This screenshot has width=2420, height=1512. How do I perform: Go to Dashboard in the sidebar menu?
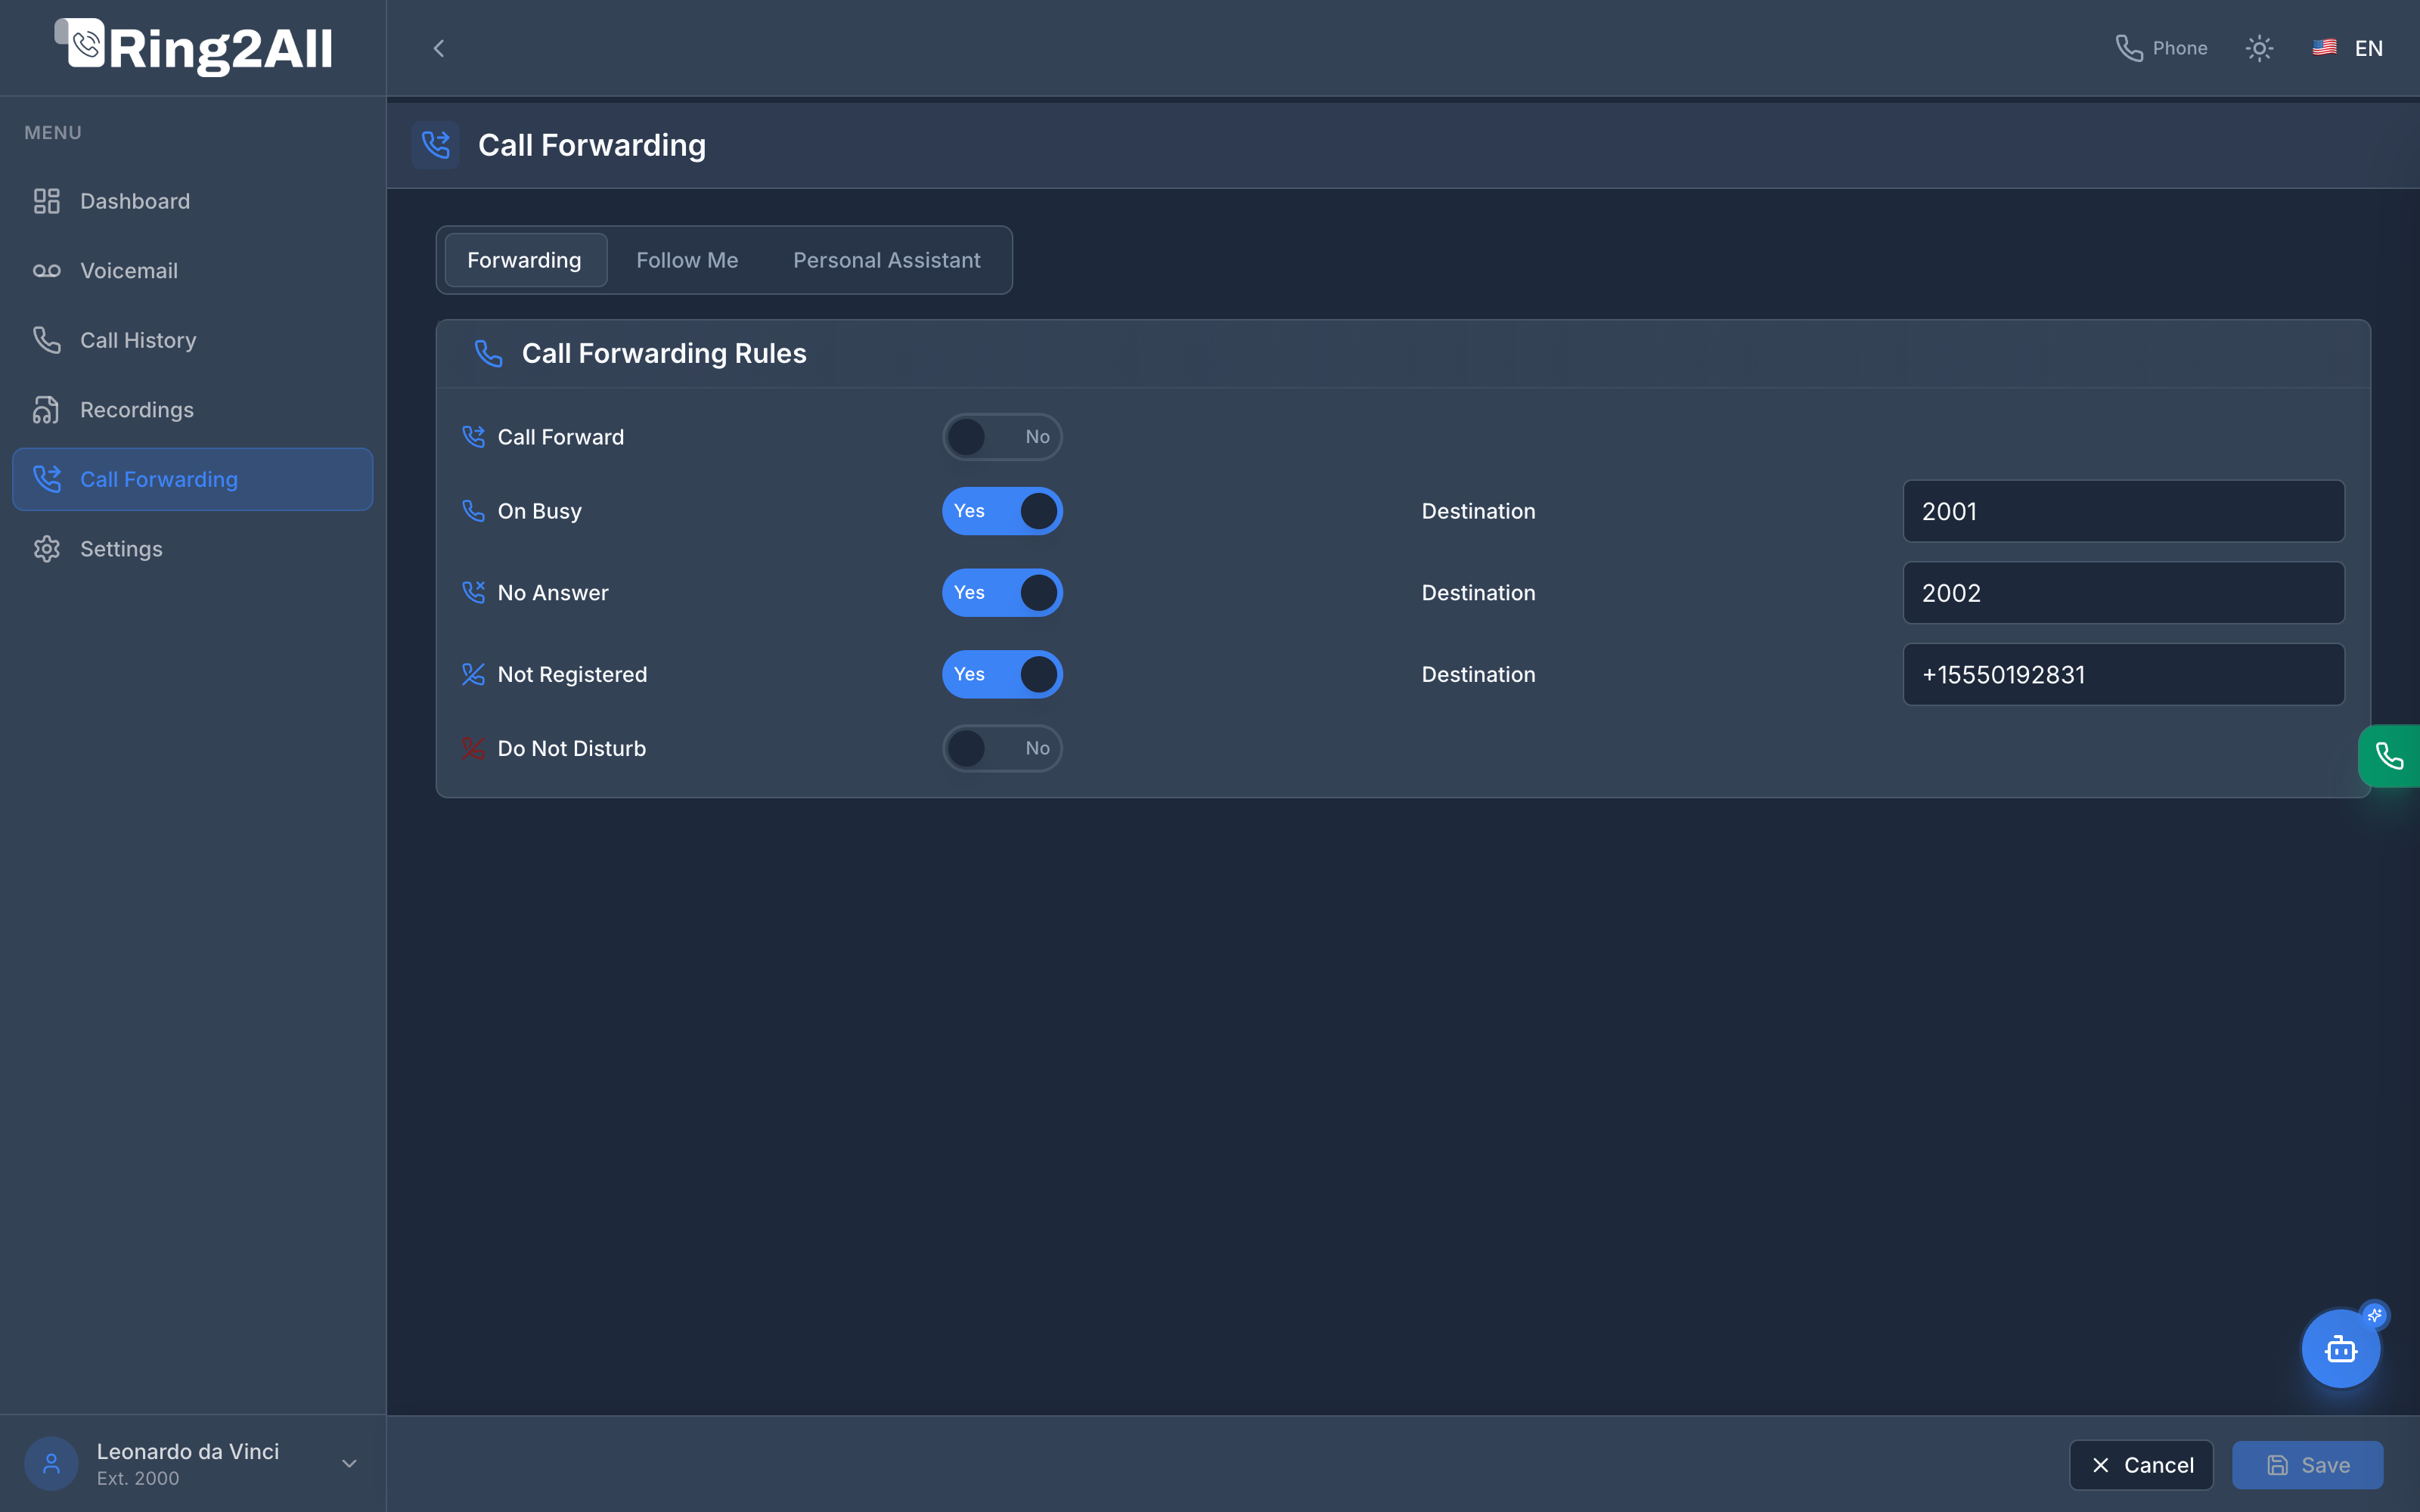click(192, 201)
